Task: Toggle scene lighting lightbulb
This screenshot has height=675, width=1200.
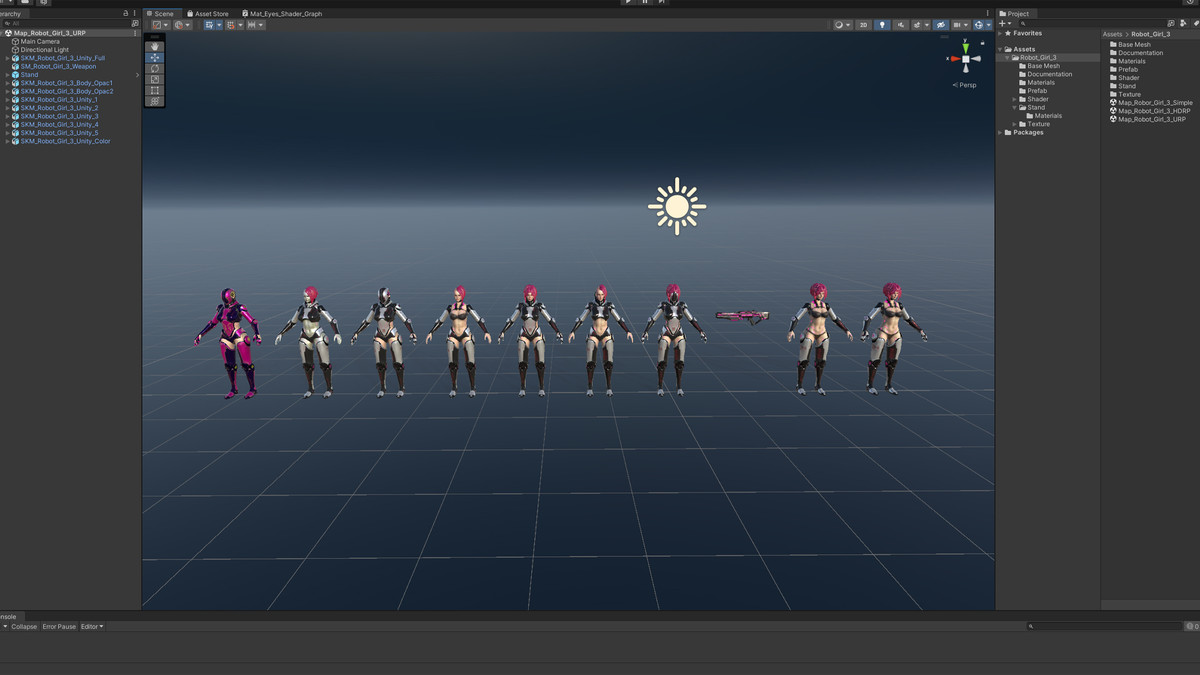Action: (882, 25)
